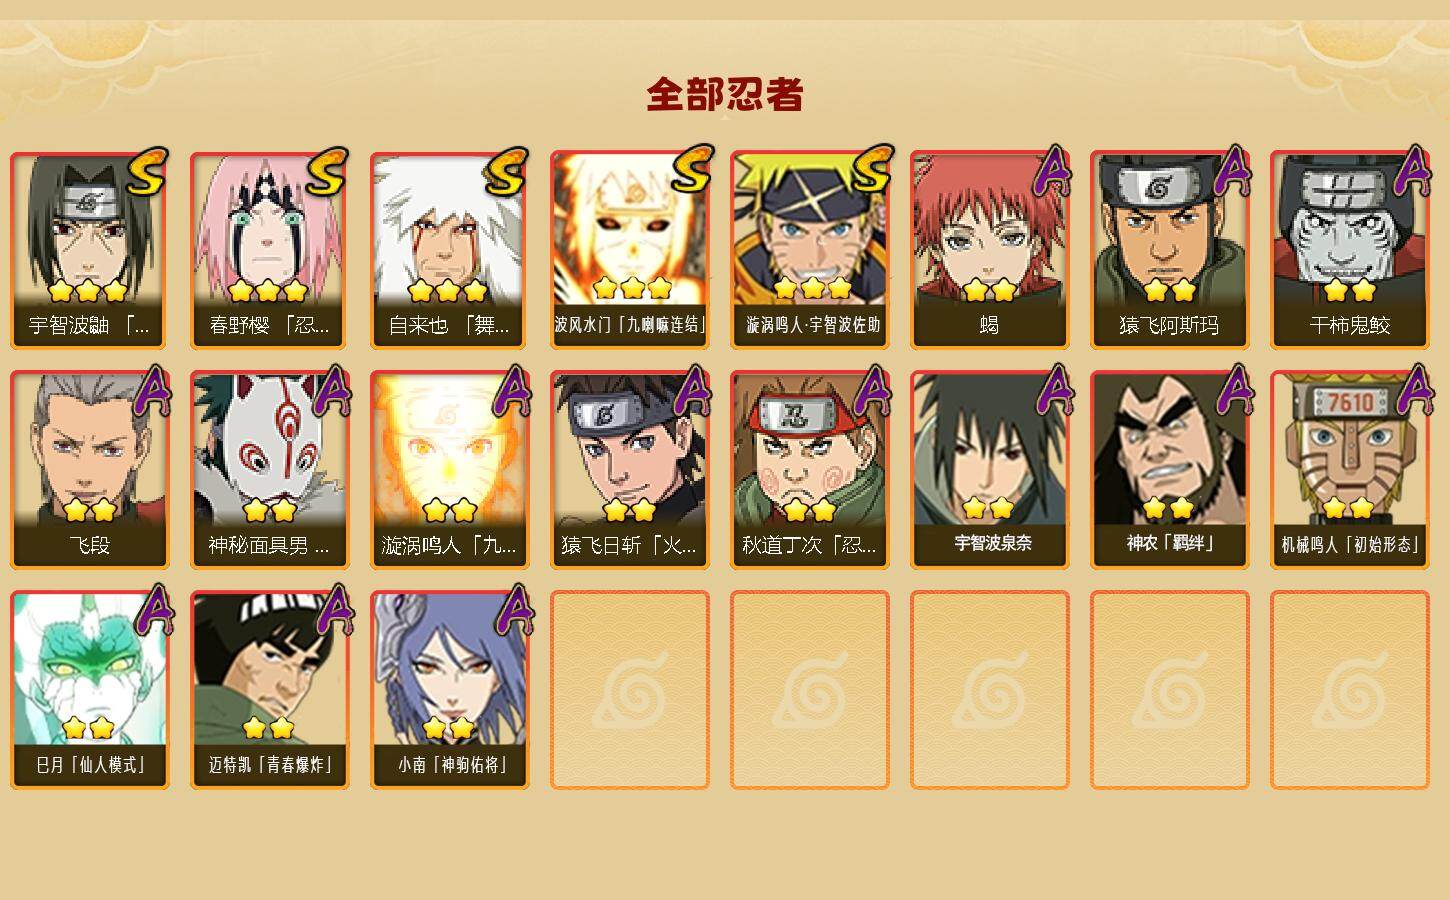Select 波风水门「九喇嘛连结」 card
1450x900 pixels.
point(629,250)
